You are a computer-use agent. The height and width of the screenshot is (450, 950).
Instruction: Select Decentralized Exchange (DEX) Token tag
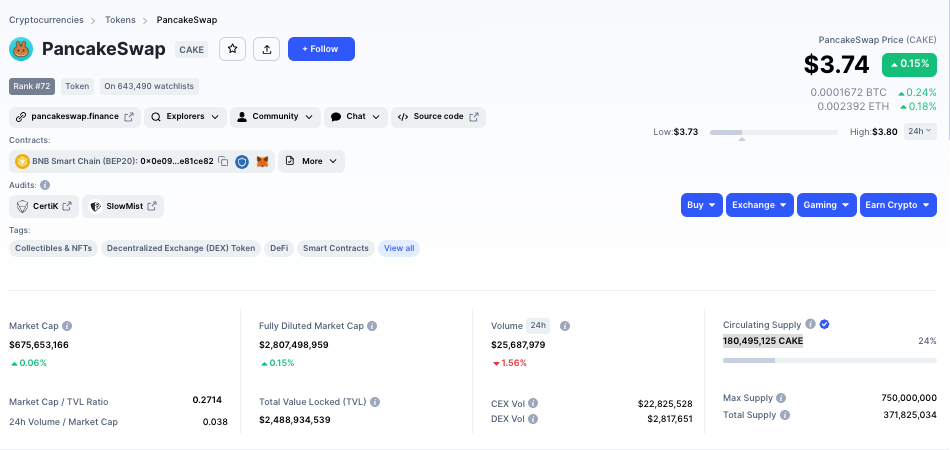pos(181,248)
